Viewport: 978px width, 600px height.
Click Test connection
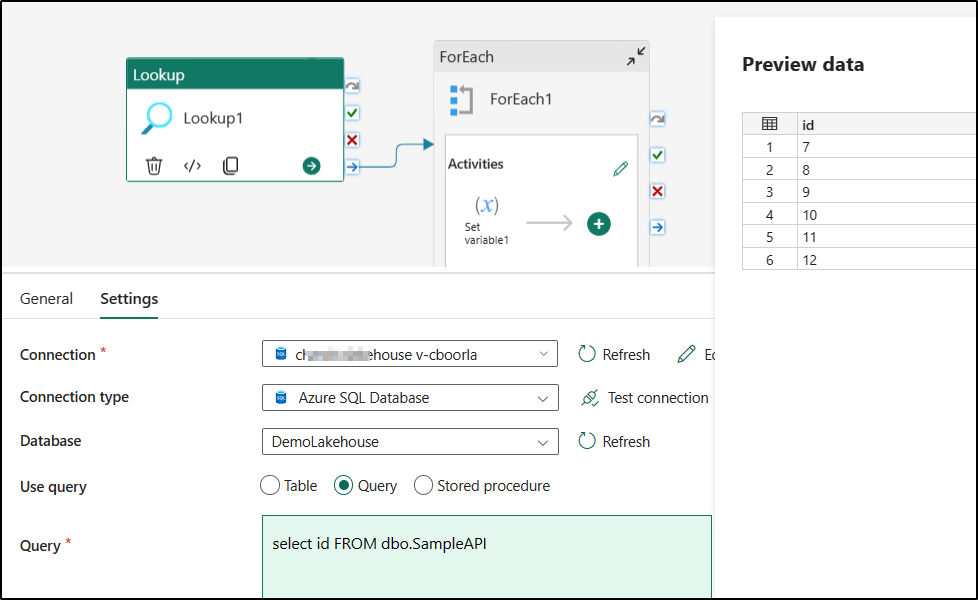(644, 398)
